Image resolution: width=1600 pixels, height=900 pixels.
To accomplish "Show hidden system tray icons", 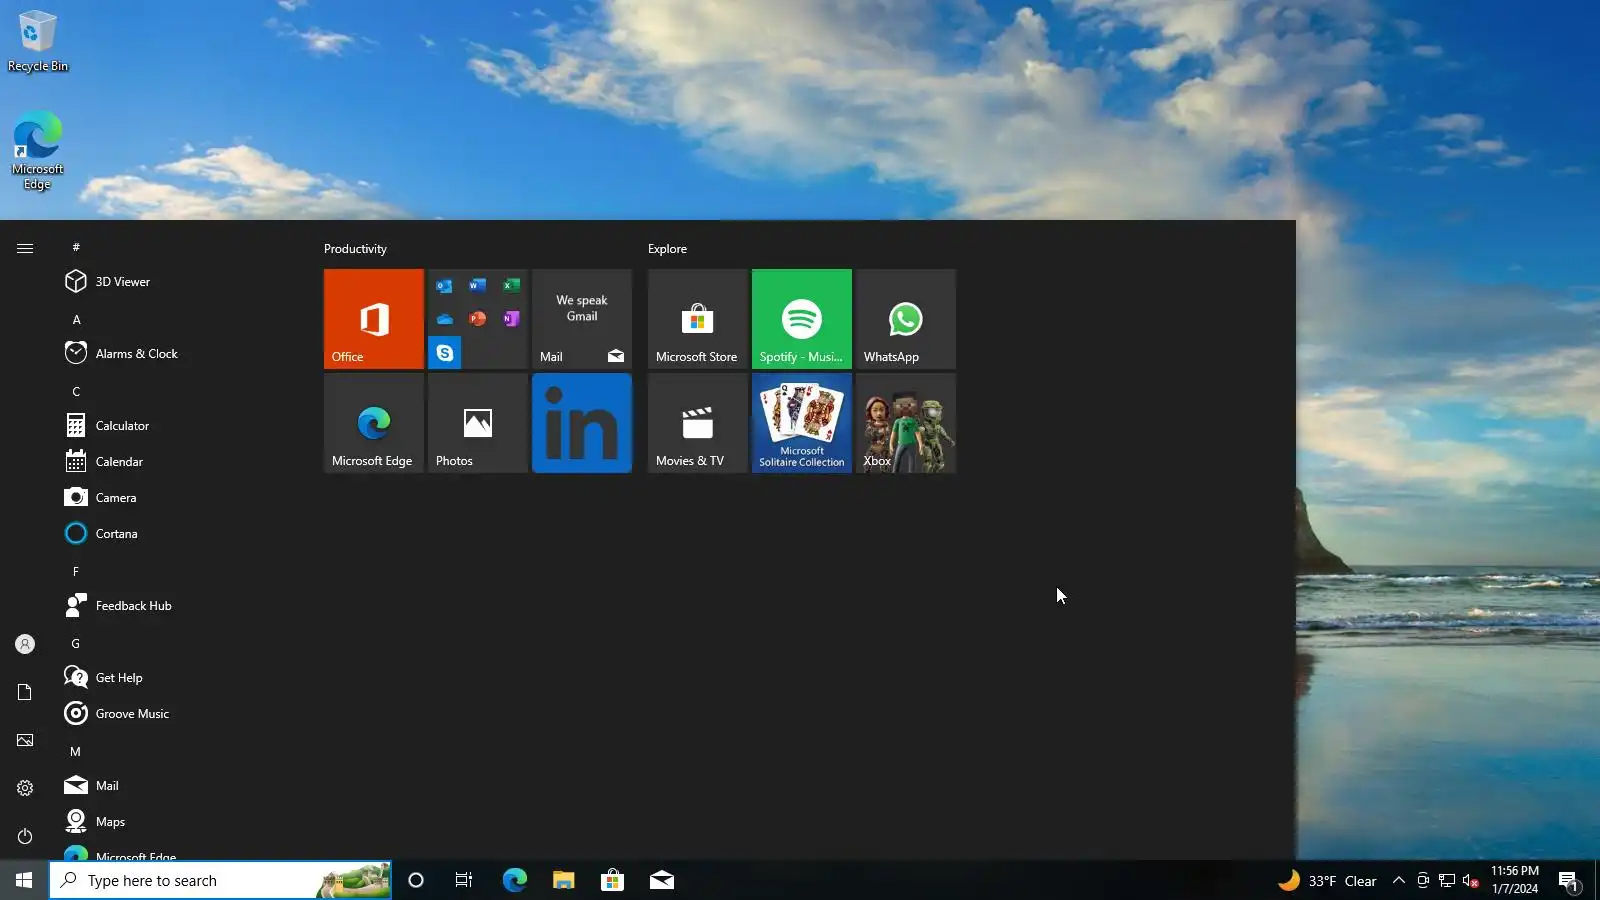I will [1399, 880].
